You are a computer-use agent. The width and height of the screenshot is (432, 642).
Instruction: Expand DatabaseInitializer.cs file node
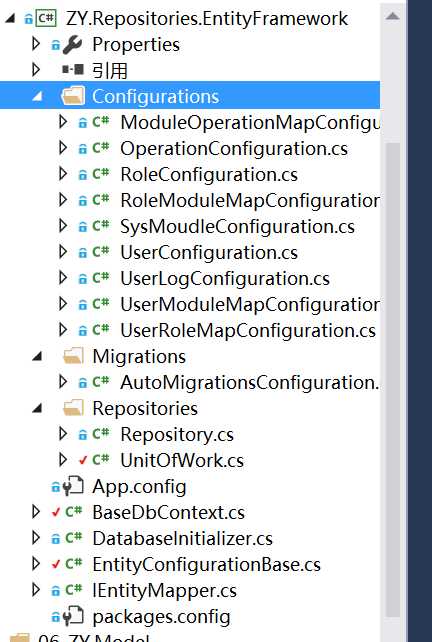(x=36, y=538)
